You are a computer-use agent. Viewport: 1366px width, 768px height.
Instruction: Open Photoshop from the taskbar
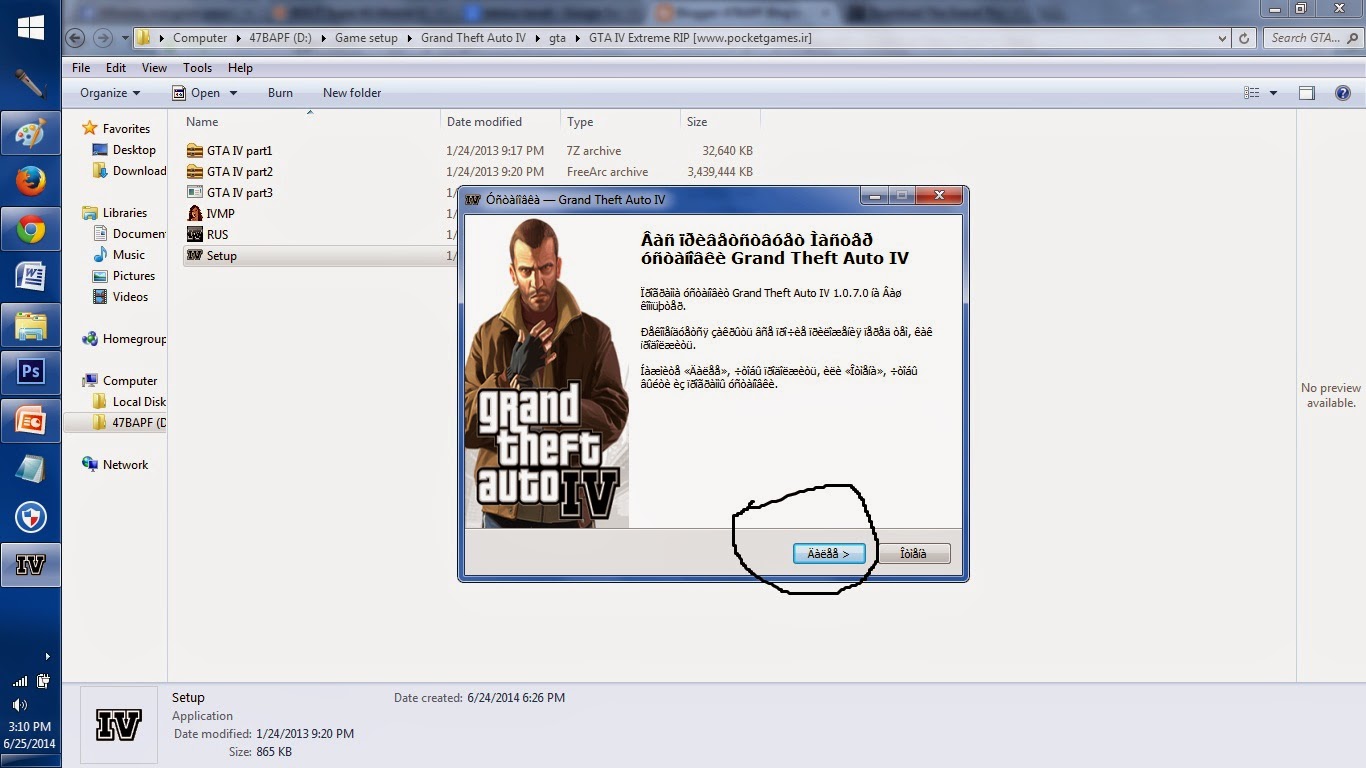30,372
